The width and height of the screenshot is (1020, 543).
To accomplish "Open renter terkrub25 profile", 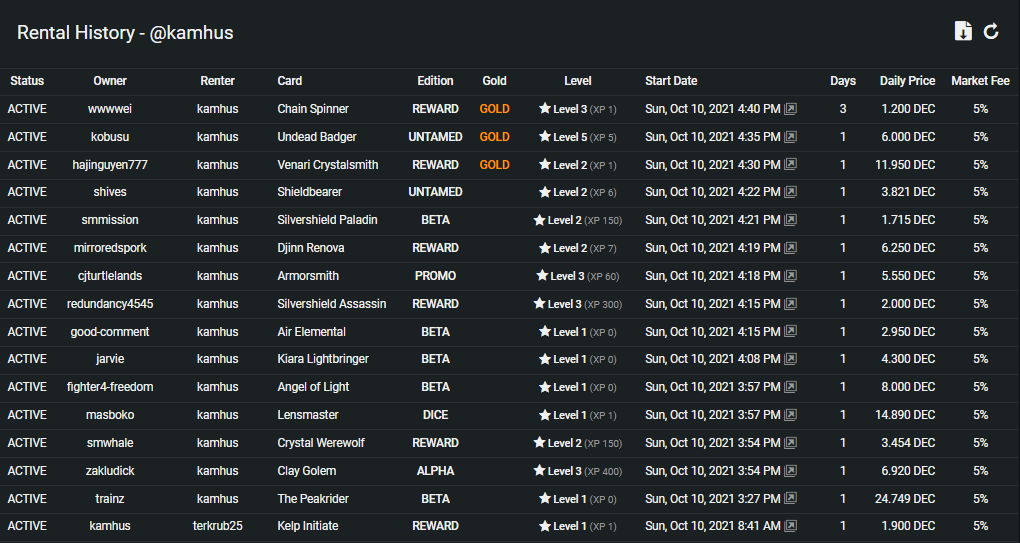I will (x=217, y=525).
